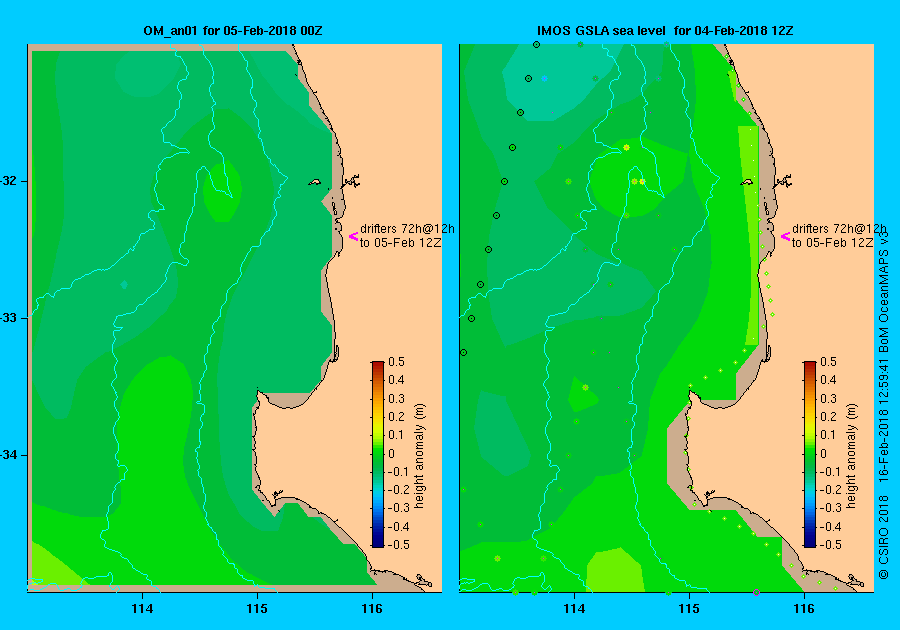Click the -32 latitude axis label
Image resolution: width=900 pixels, height=630 pixels.
9,181
